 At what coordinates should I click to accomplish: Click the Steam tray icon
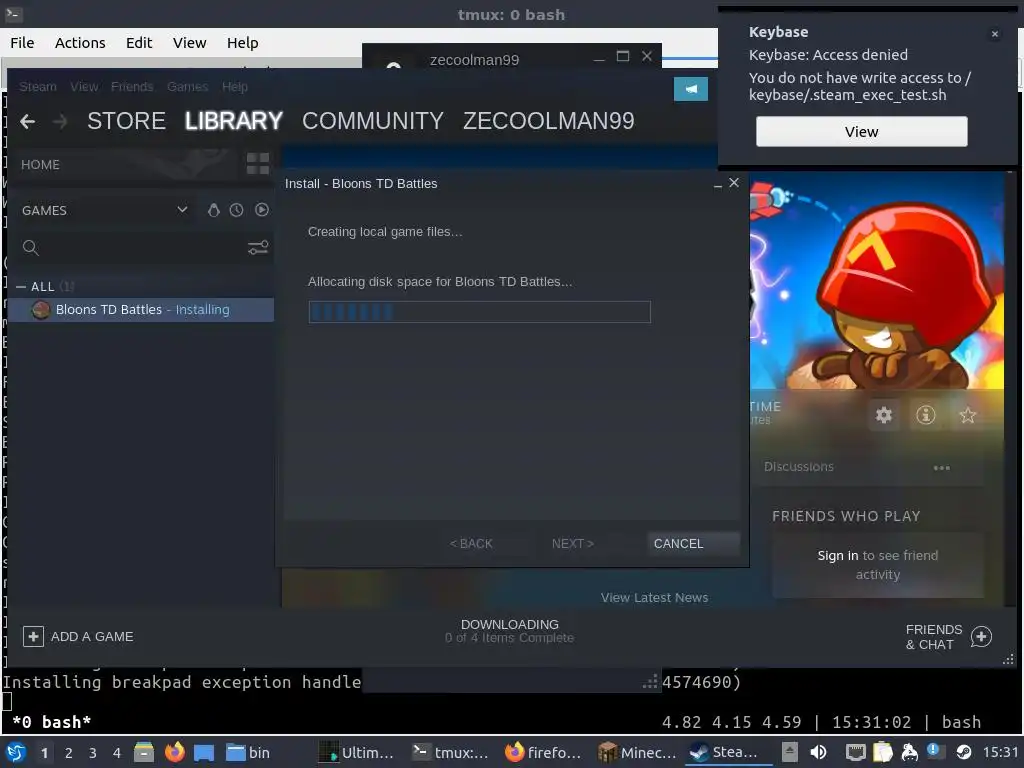[x=963, y=752]
